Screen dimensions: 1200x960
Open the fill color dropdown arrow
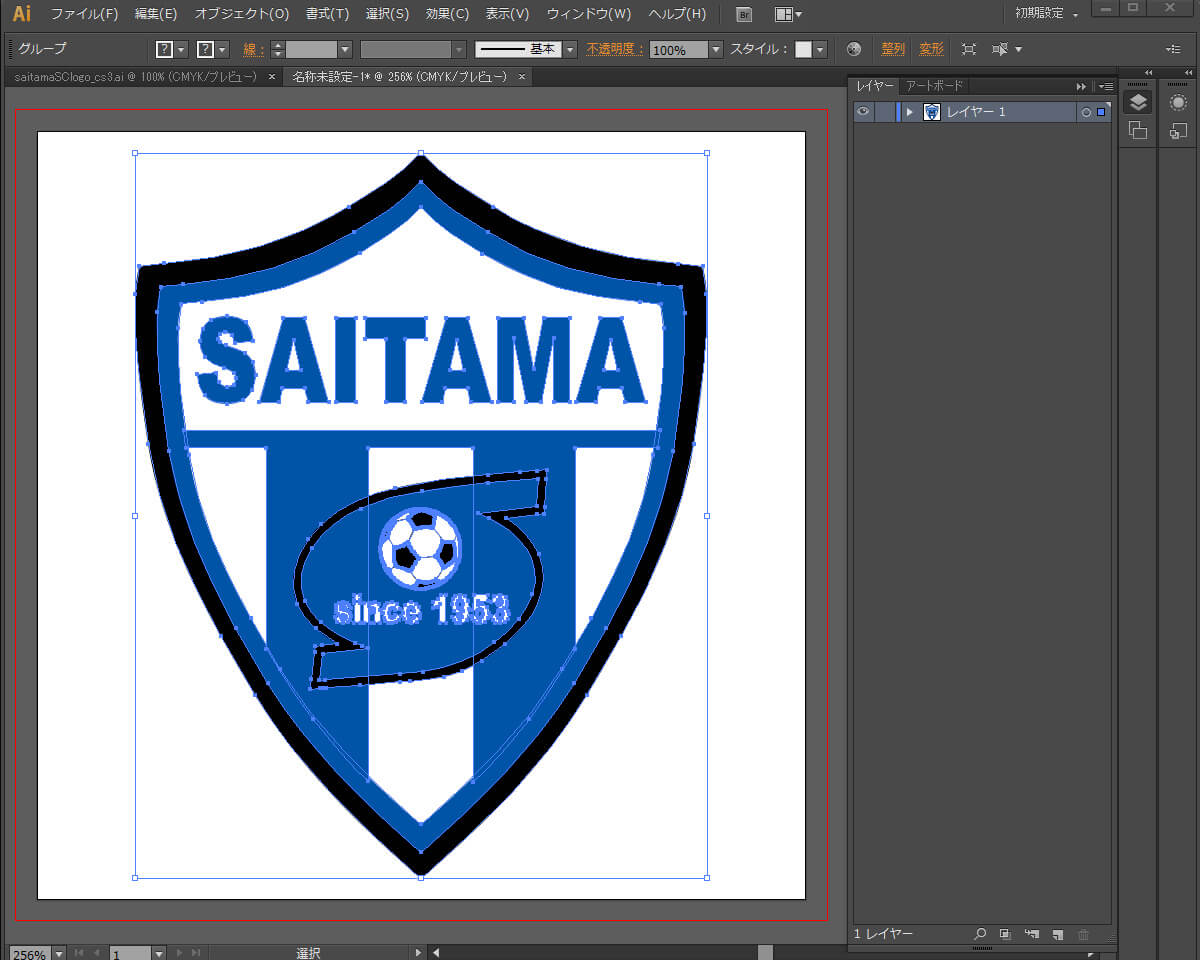click(x=181, y=49)
